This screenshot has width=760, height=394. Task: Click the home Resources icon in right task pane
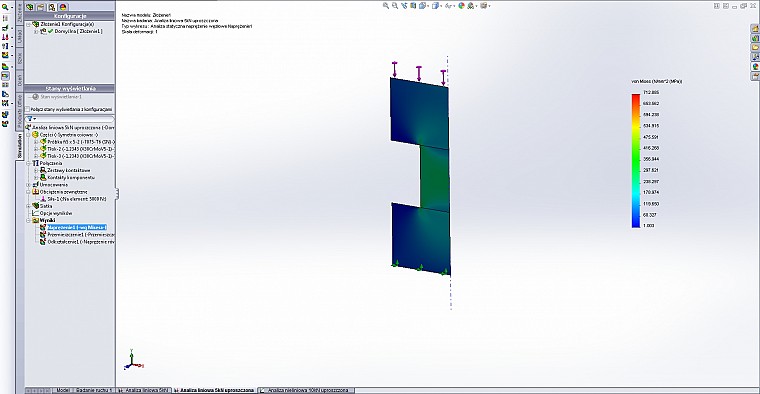(x=755, y=29)
